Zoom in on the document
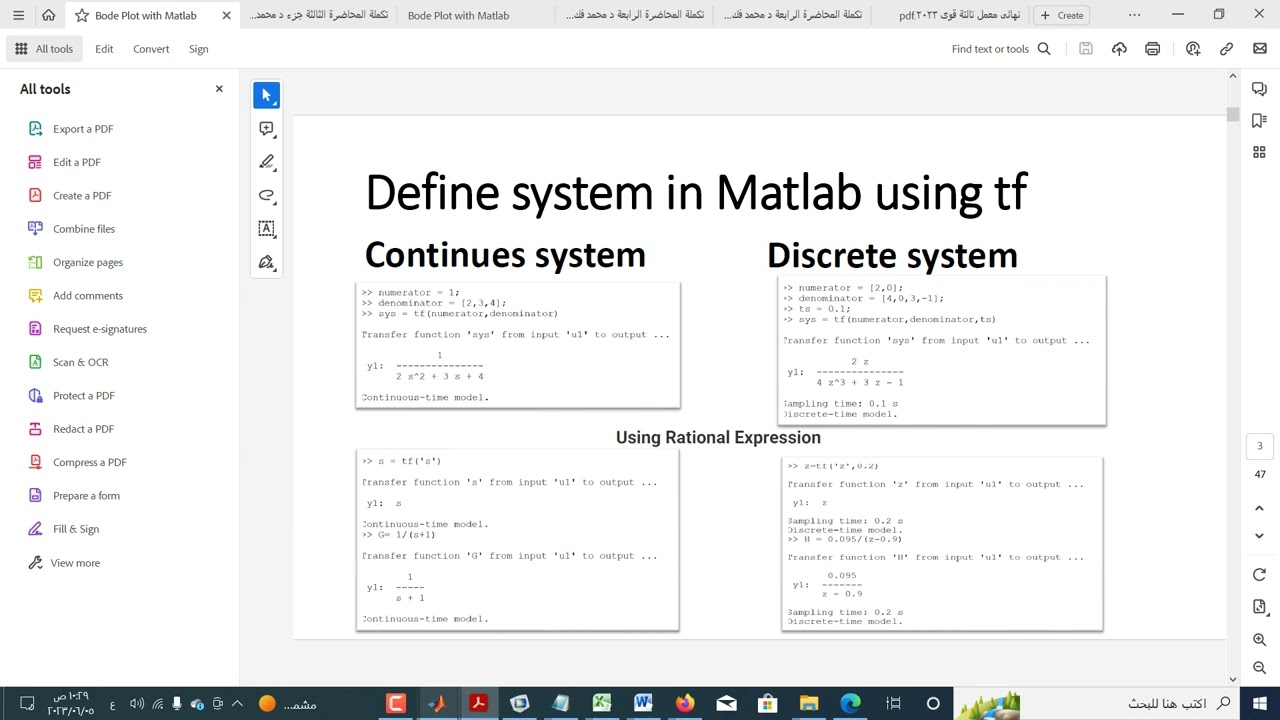Image resolution: width=1280 pixels, height=720 pixels. click(1259, 640)
